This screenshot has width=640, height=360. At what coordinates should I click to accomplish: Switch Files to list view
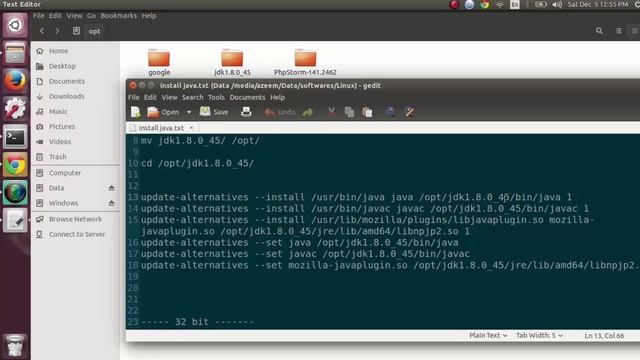pos(619,31)
